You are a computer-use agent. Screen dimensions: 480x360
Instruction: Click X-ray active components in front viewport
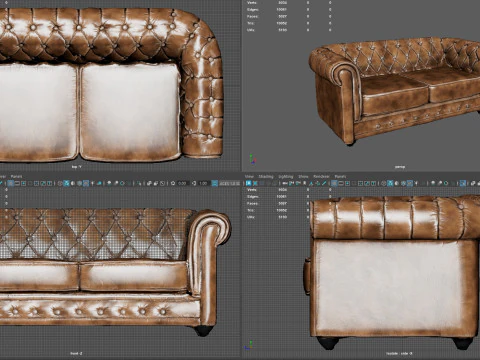coord(156,183)
